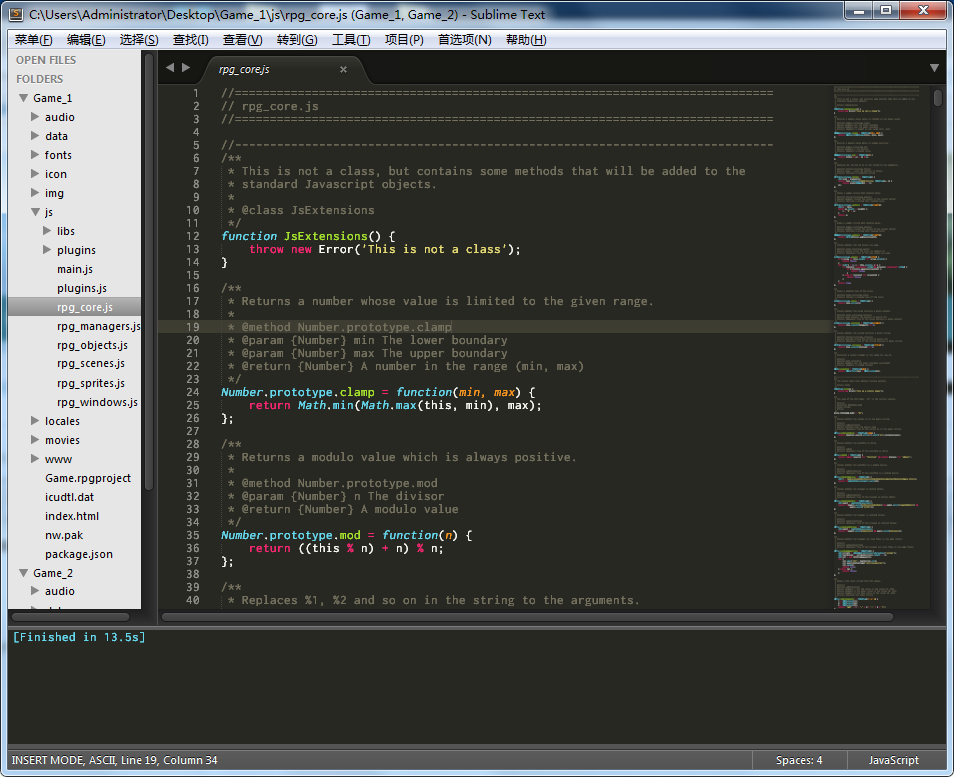Open the 菜单(F) menu
This screenshot has height=777, width=954.
[x=33, y=40]
